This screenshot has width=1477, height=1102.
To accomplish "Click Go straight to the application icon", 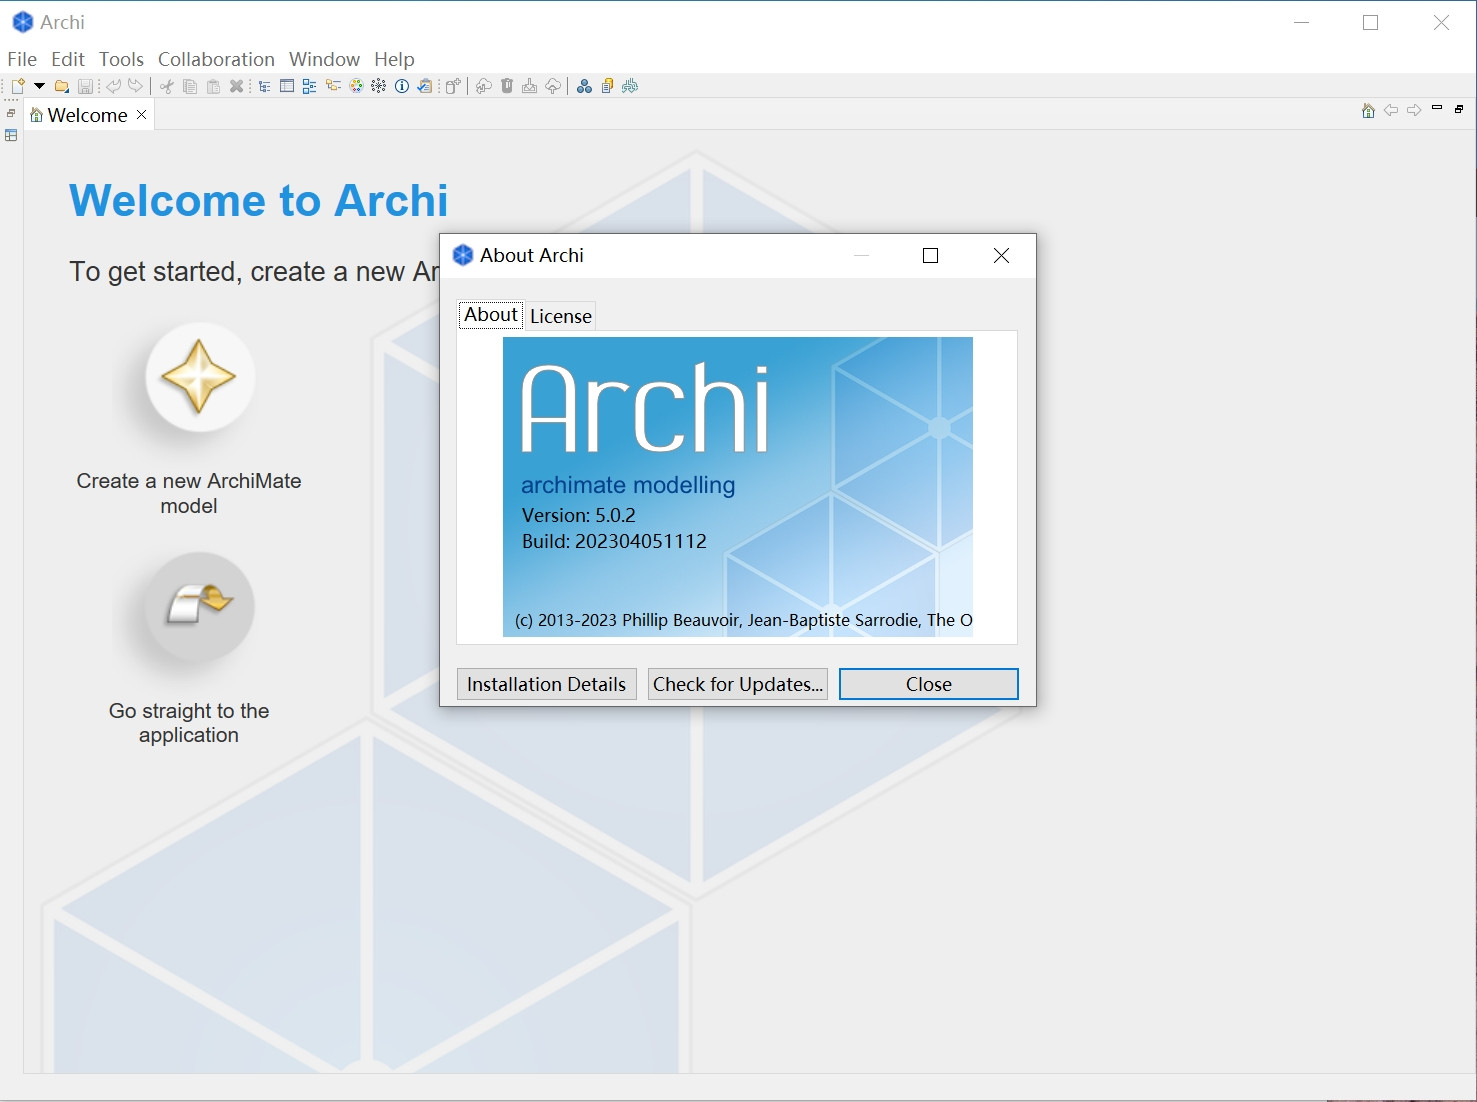I will [x=199, y=606].
